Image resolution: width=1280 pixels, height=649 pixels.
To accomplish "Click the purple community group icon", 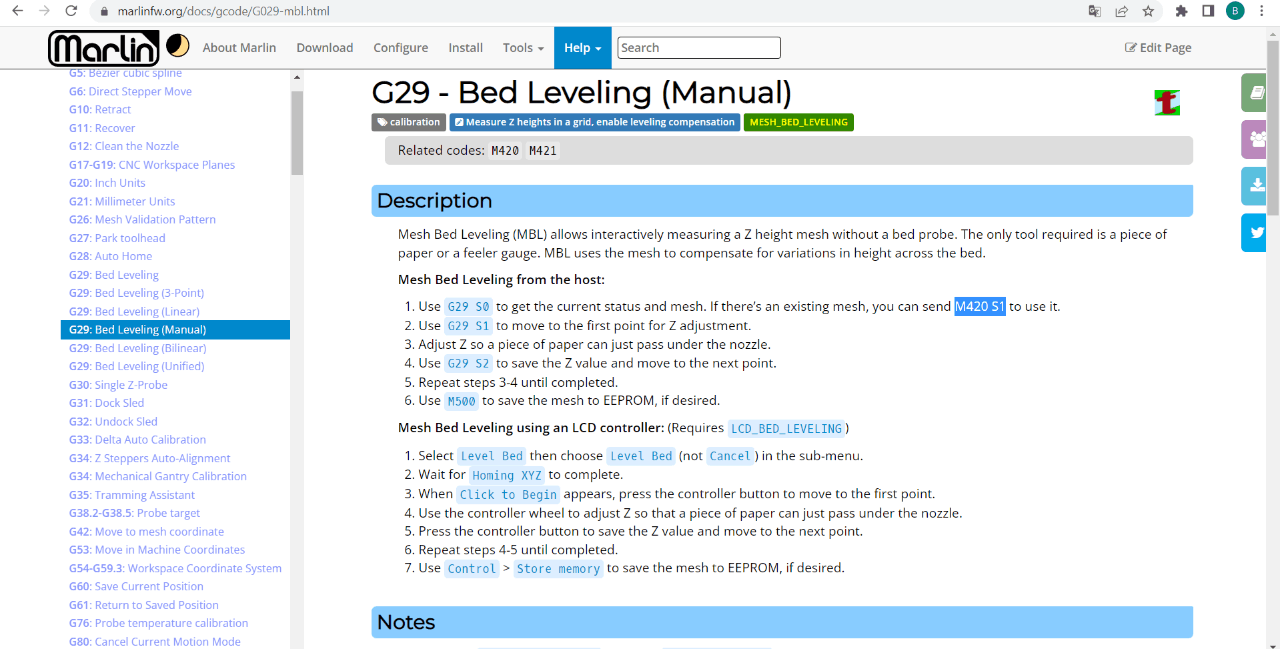I will [x=1254, y=139].
